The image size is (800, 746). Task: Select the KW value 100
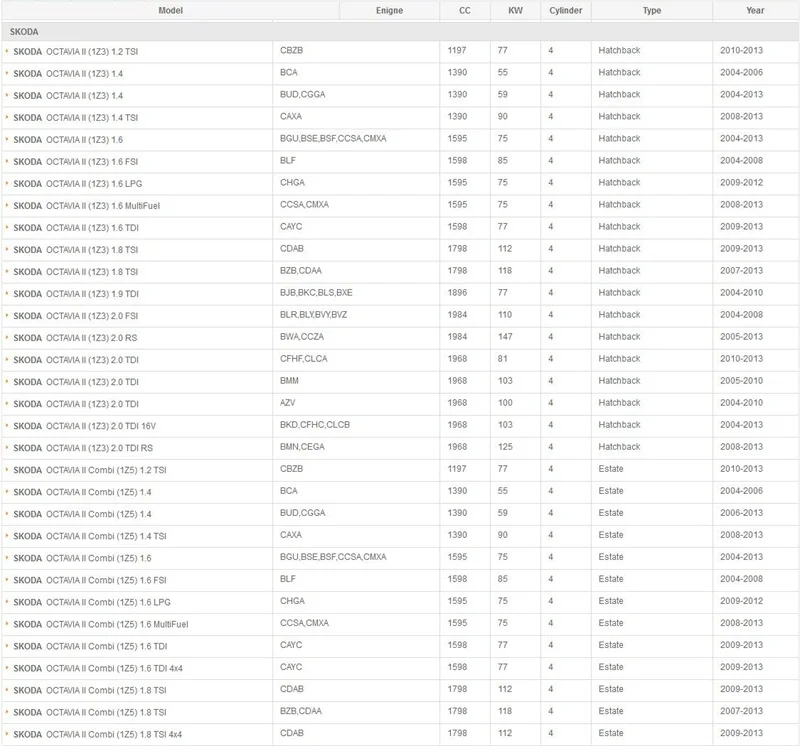(505, 402)
